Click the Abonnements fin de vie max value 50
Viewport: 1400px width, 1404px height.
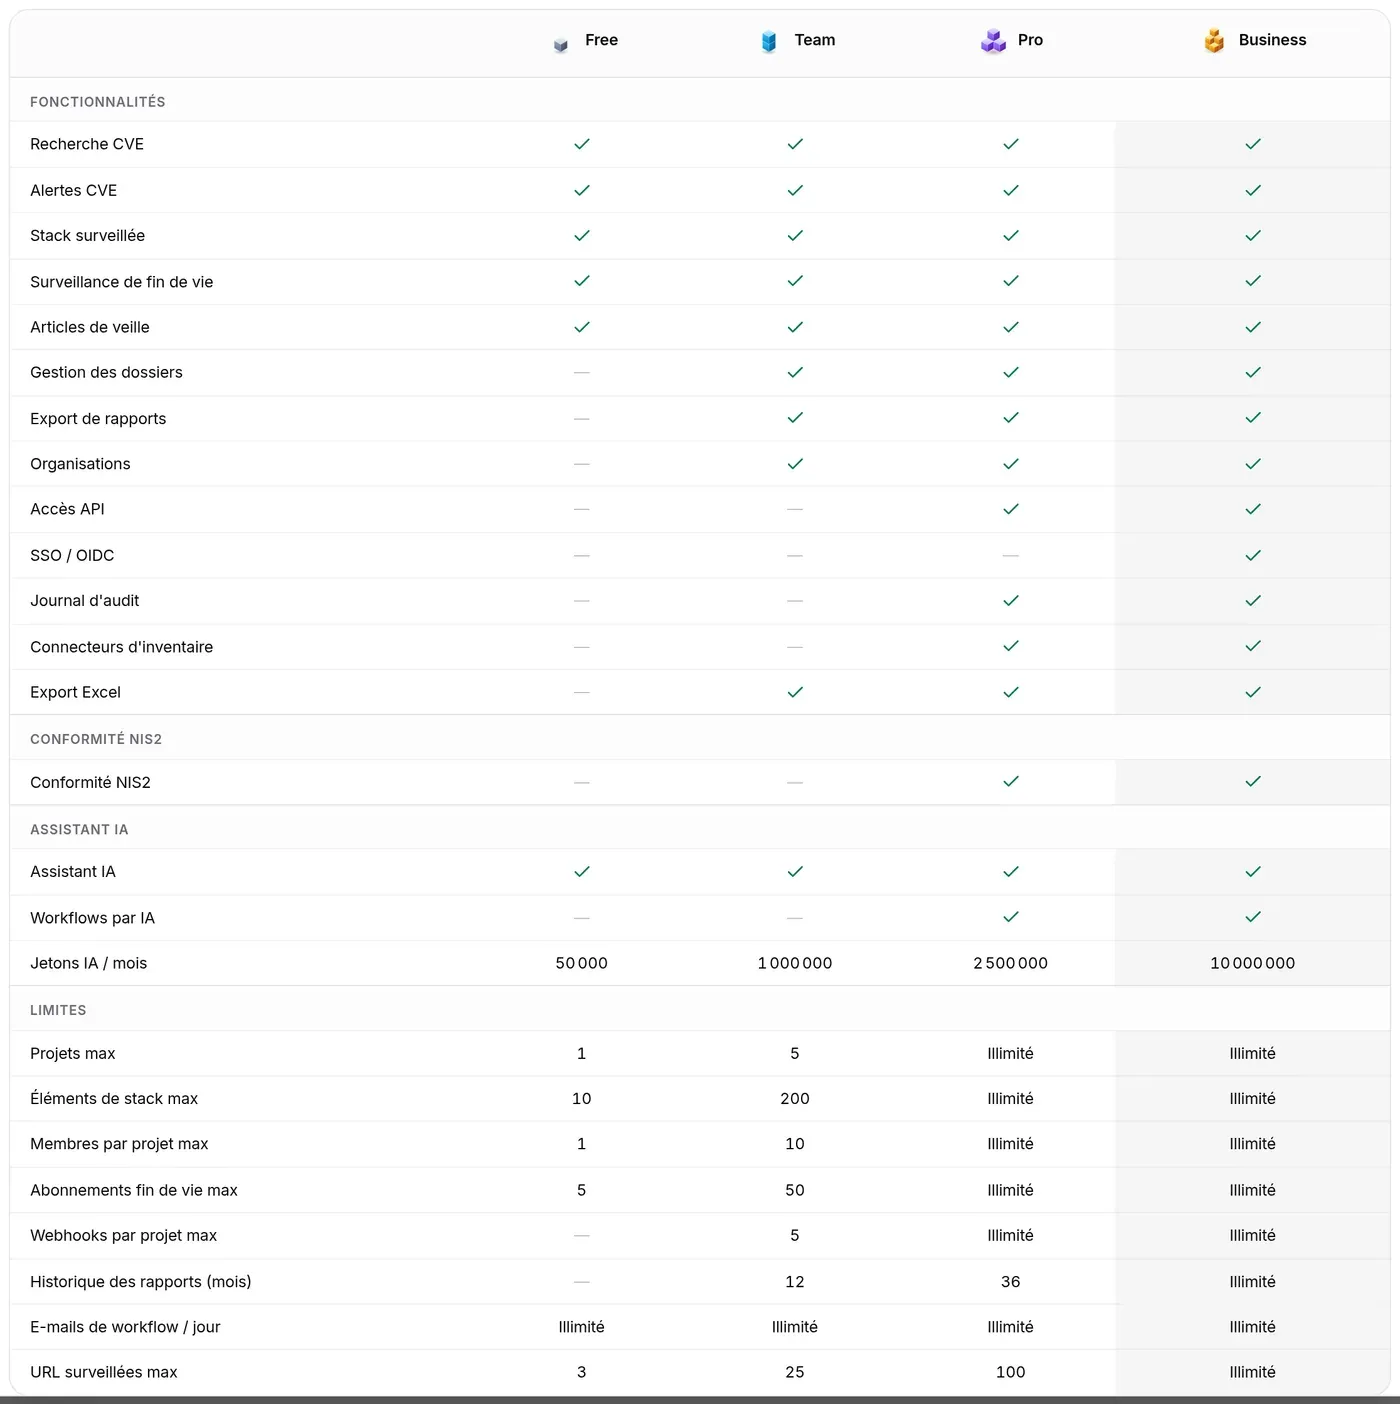(x=795, y=1190)
